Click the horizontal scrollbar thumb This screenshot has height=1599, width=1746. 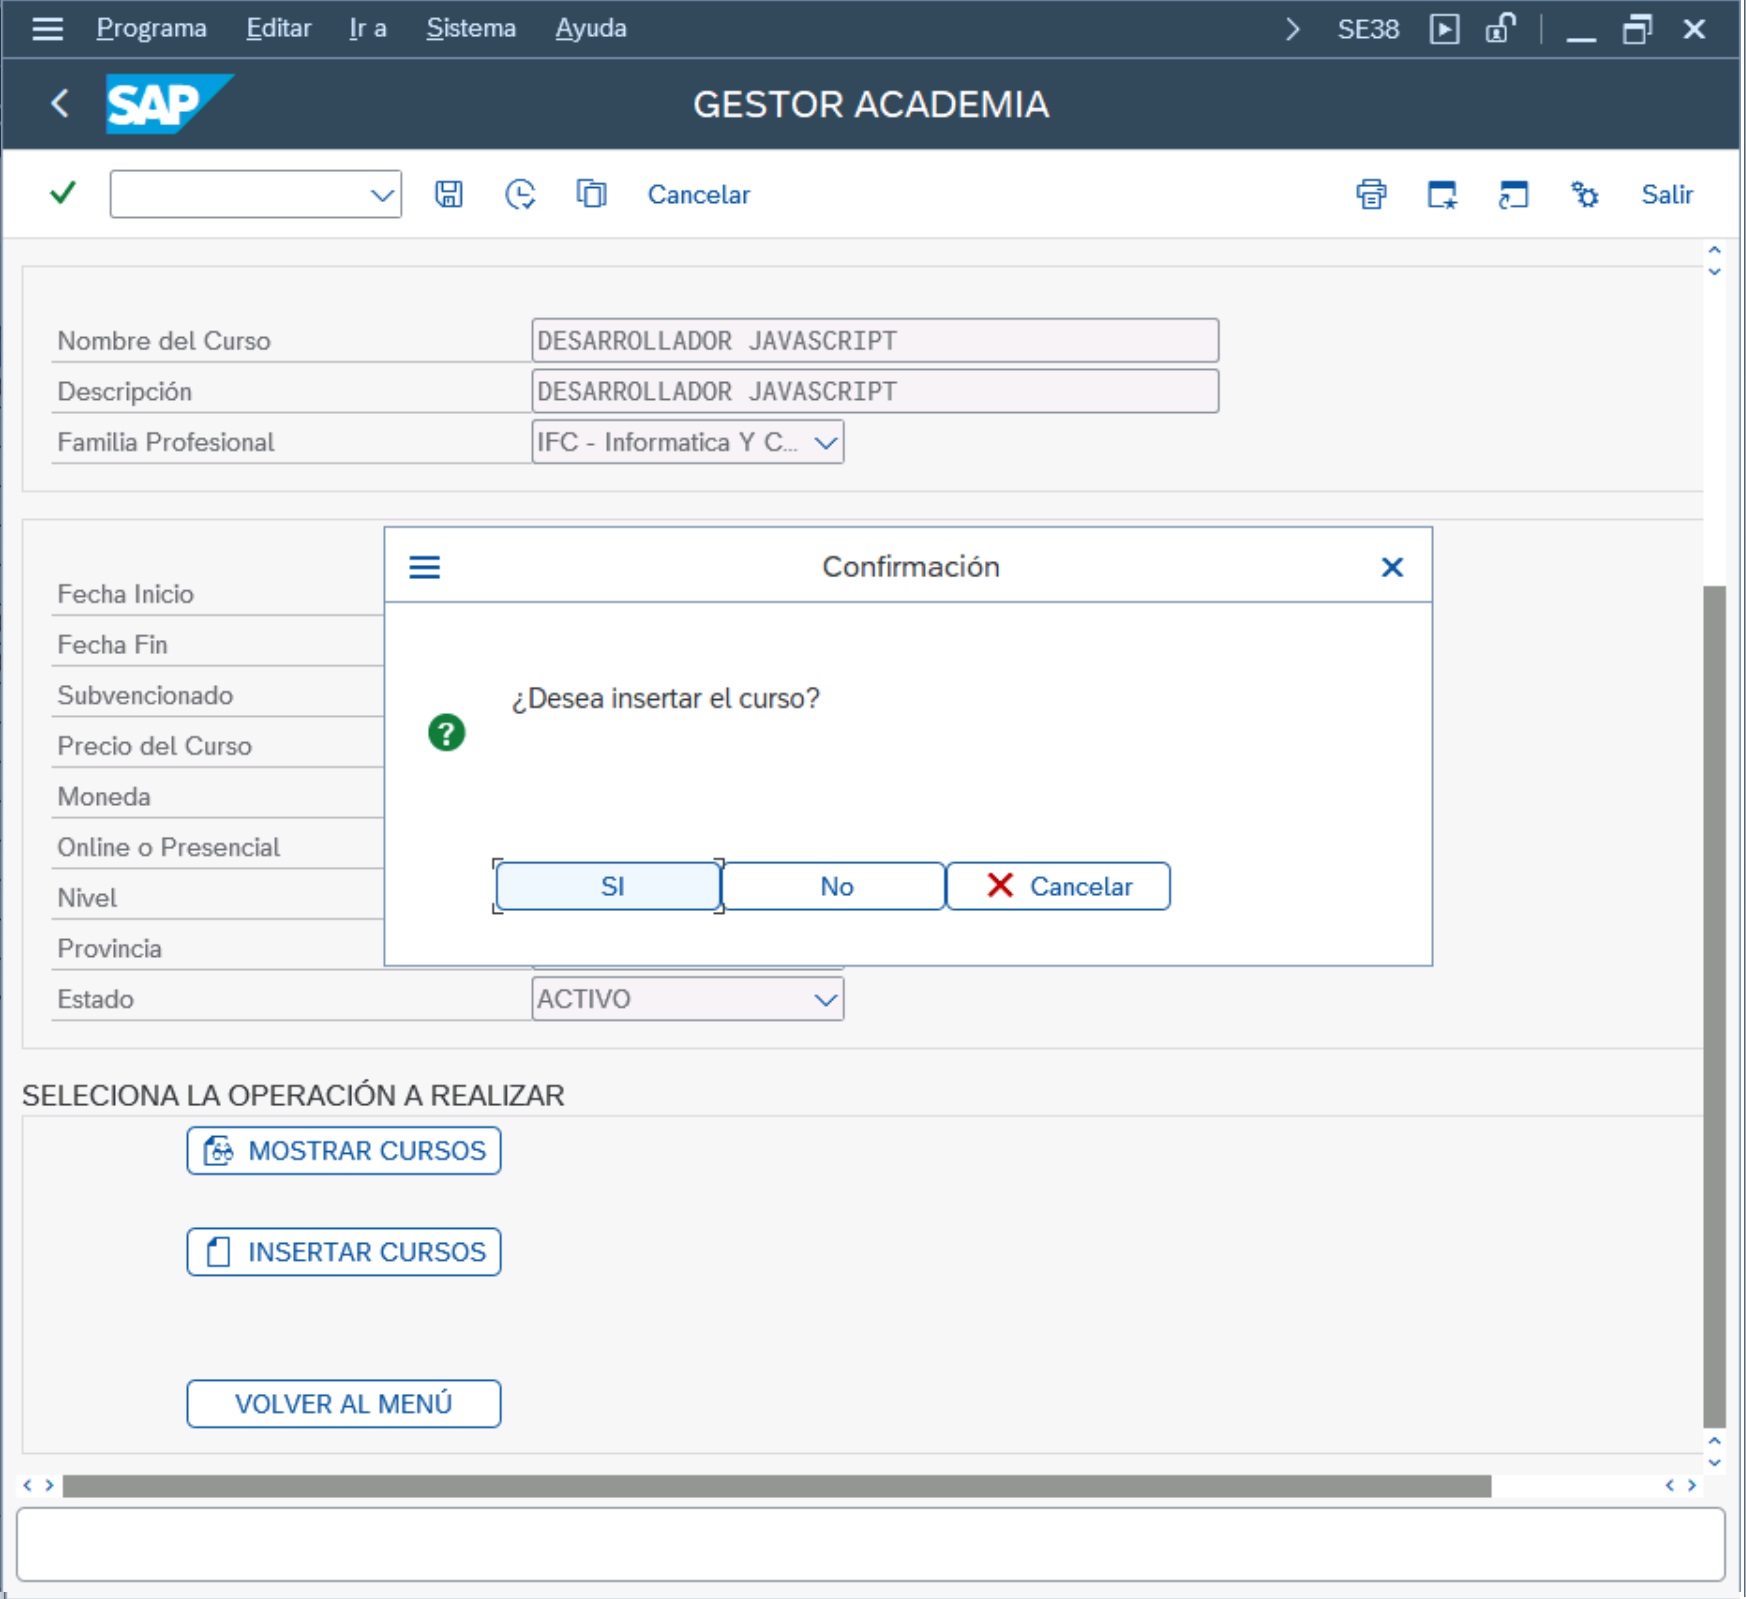tap(777, 1486)
